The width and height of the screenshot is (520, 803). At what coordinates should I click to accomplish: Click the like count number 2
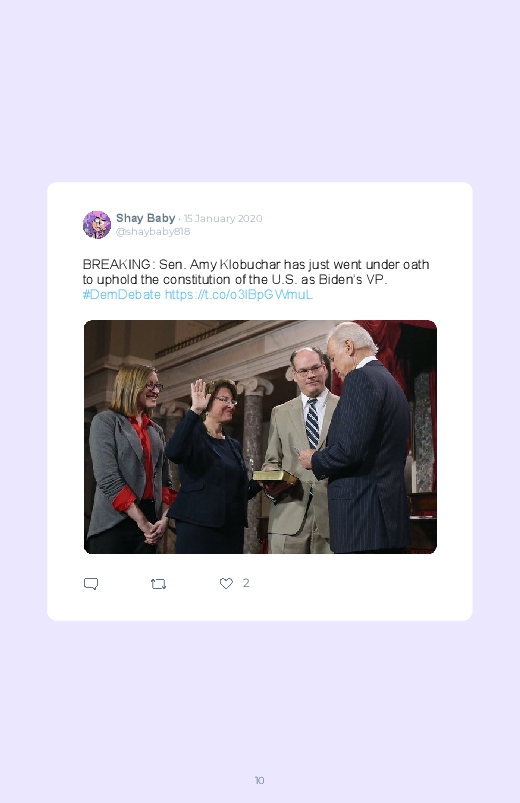pyautogui.click(x=246, y=583)
